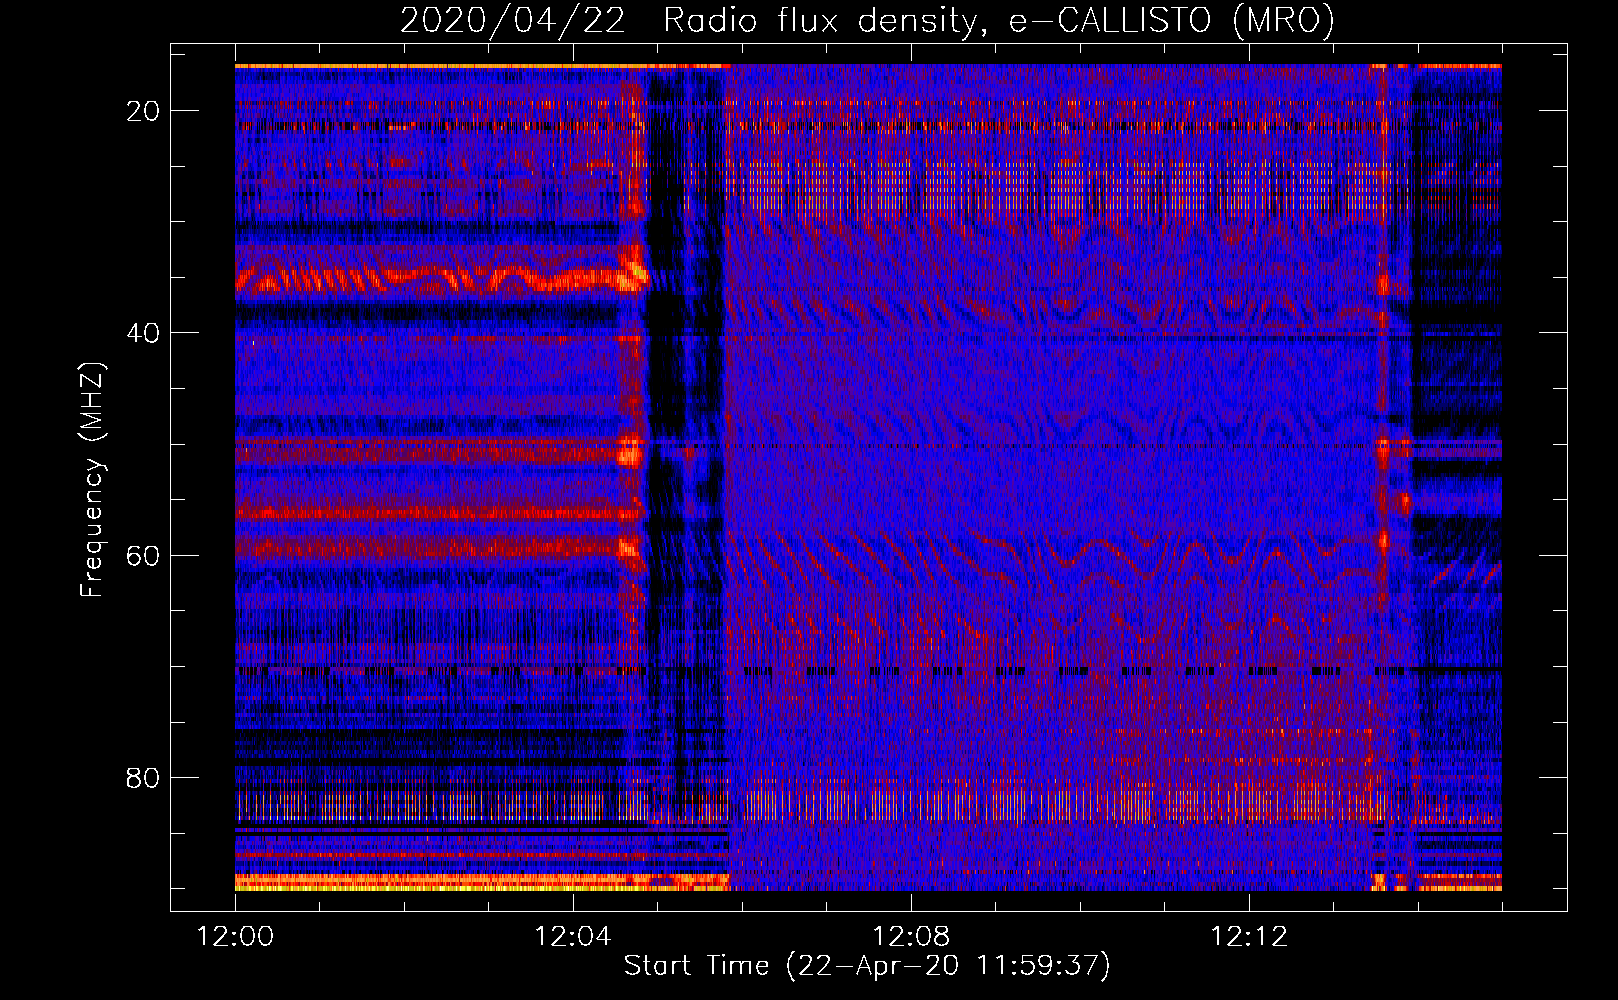
Task: Click the '12:00' time tick label
Action: 235,937
